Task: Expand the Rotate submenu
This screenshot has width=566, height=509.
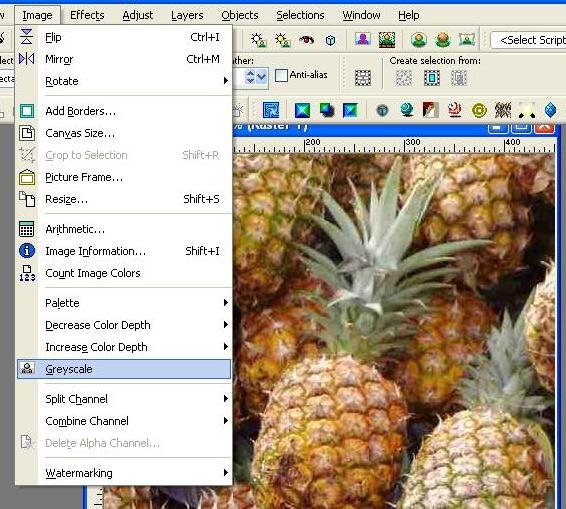Action: point(123,81)
